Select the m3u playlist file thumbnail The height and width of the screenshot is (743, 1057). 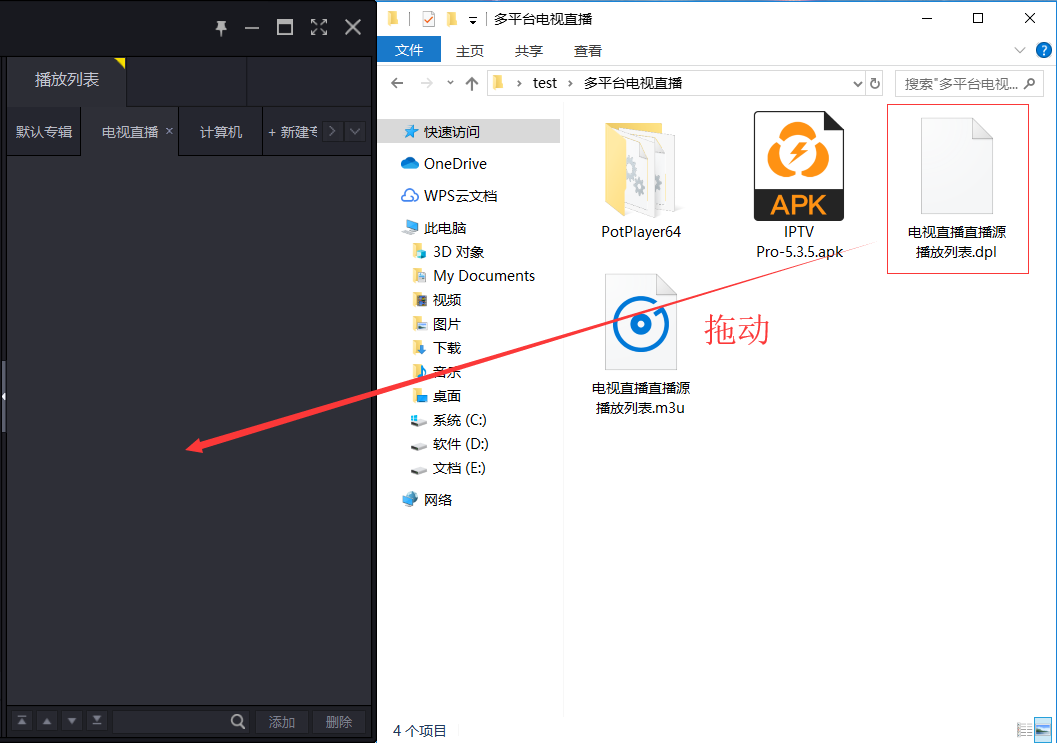tap(641, 321)
